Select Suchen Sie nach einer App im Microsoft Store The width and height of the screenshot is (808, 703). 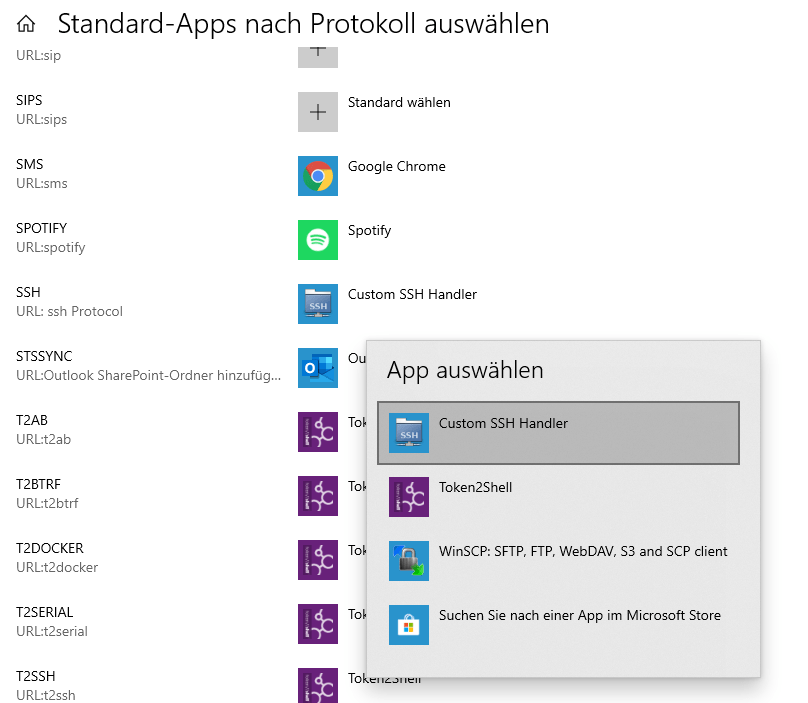[558, 625]
